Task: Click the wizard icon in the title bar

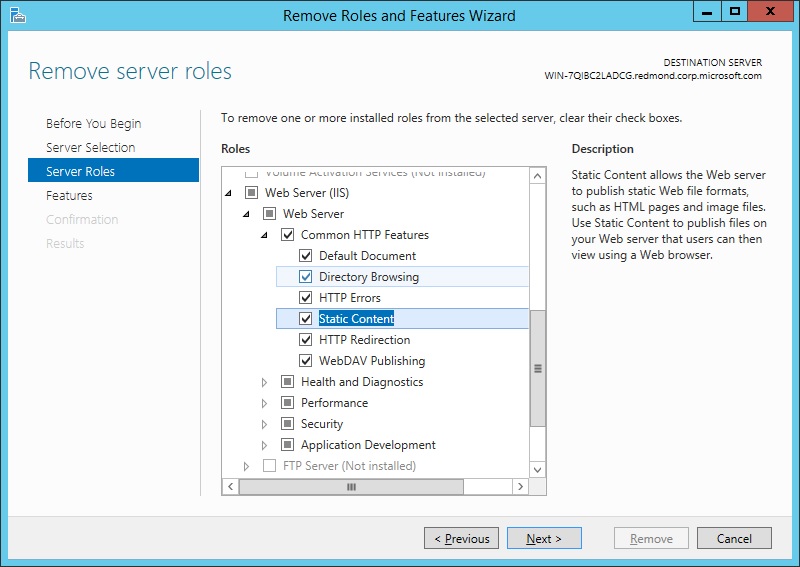Action: (x=17, y=15)
